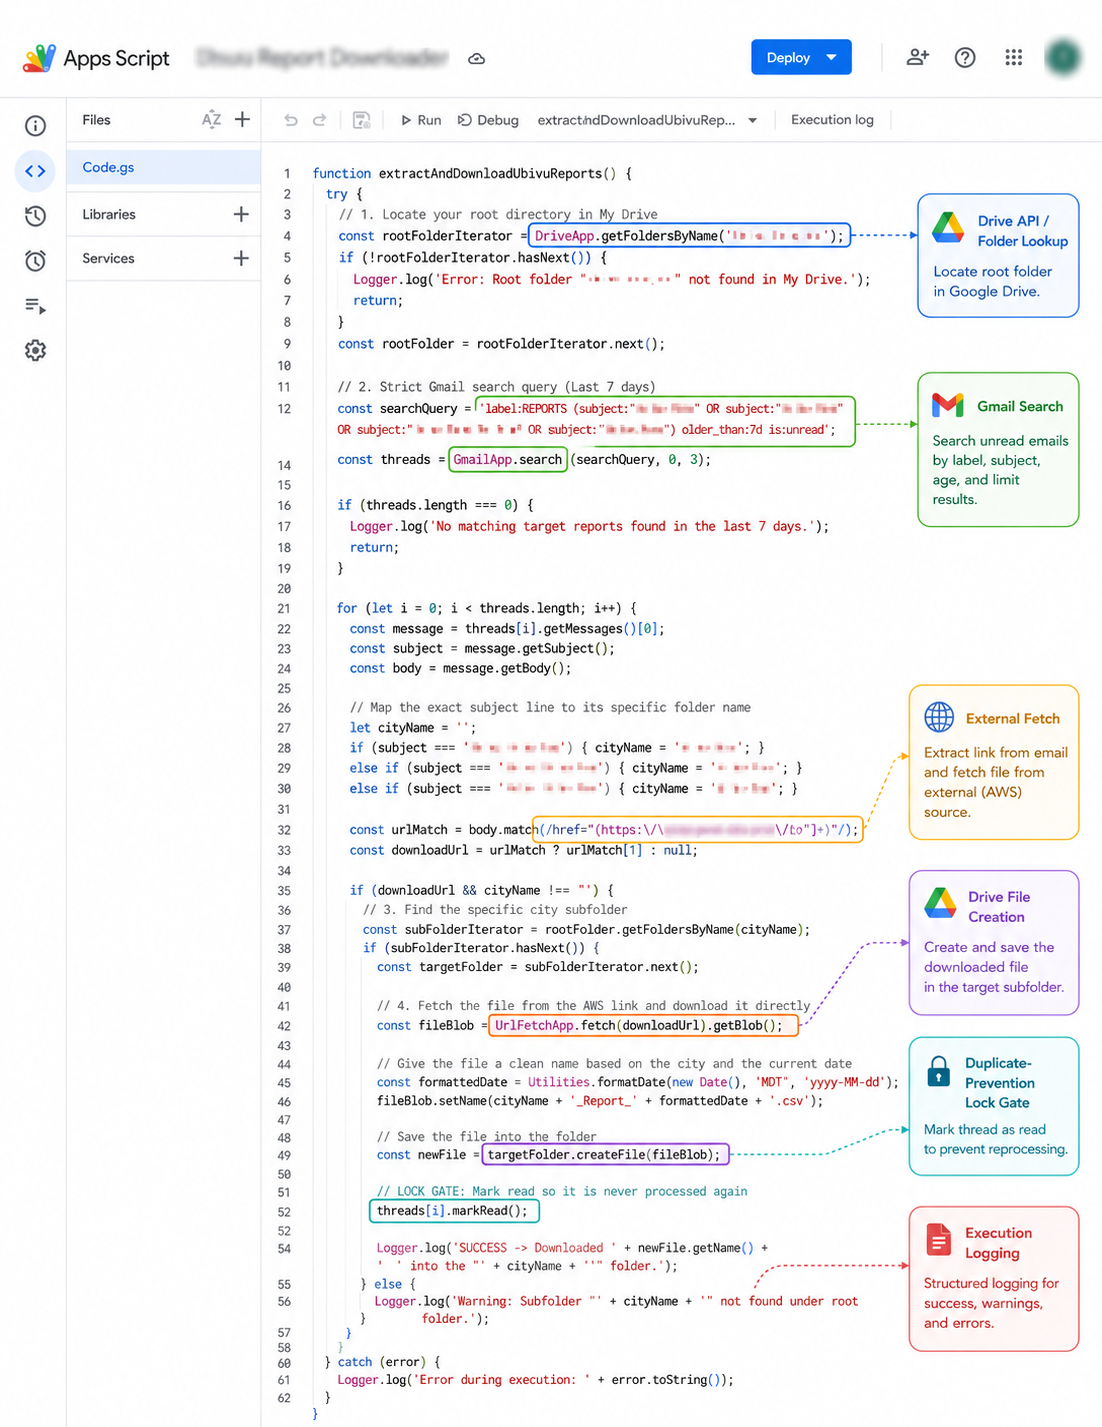
Task: Click the Gmail icon in Gmail Search card
Action: coord(948,405)
